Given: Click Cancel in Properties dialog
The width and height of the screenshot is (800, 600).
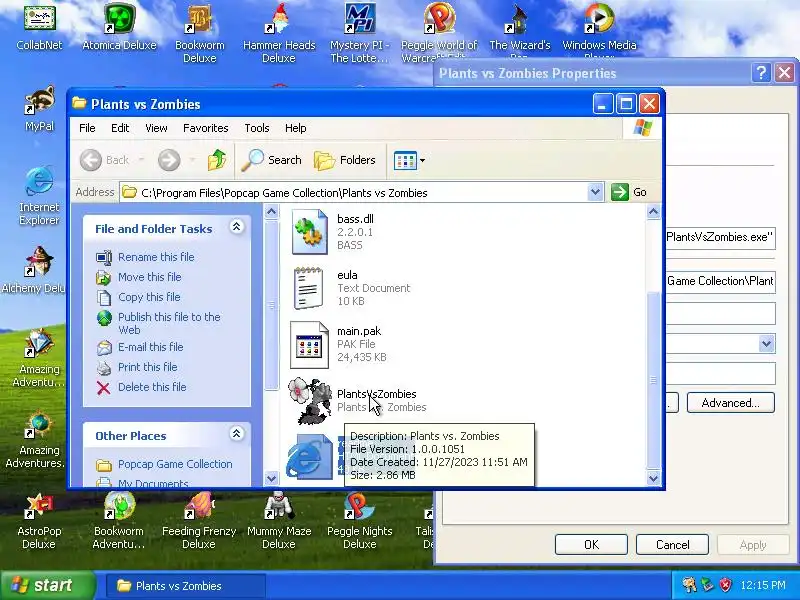Looking at the screenshot, I should coord(672,544).
